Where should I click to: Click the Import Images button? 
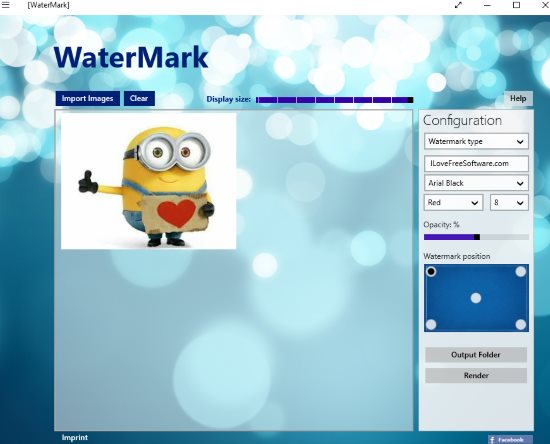click(88, 99)
